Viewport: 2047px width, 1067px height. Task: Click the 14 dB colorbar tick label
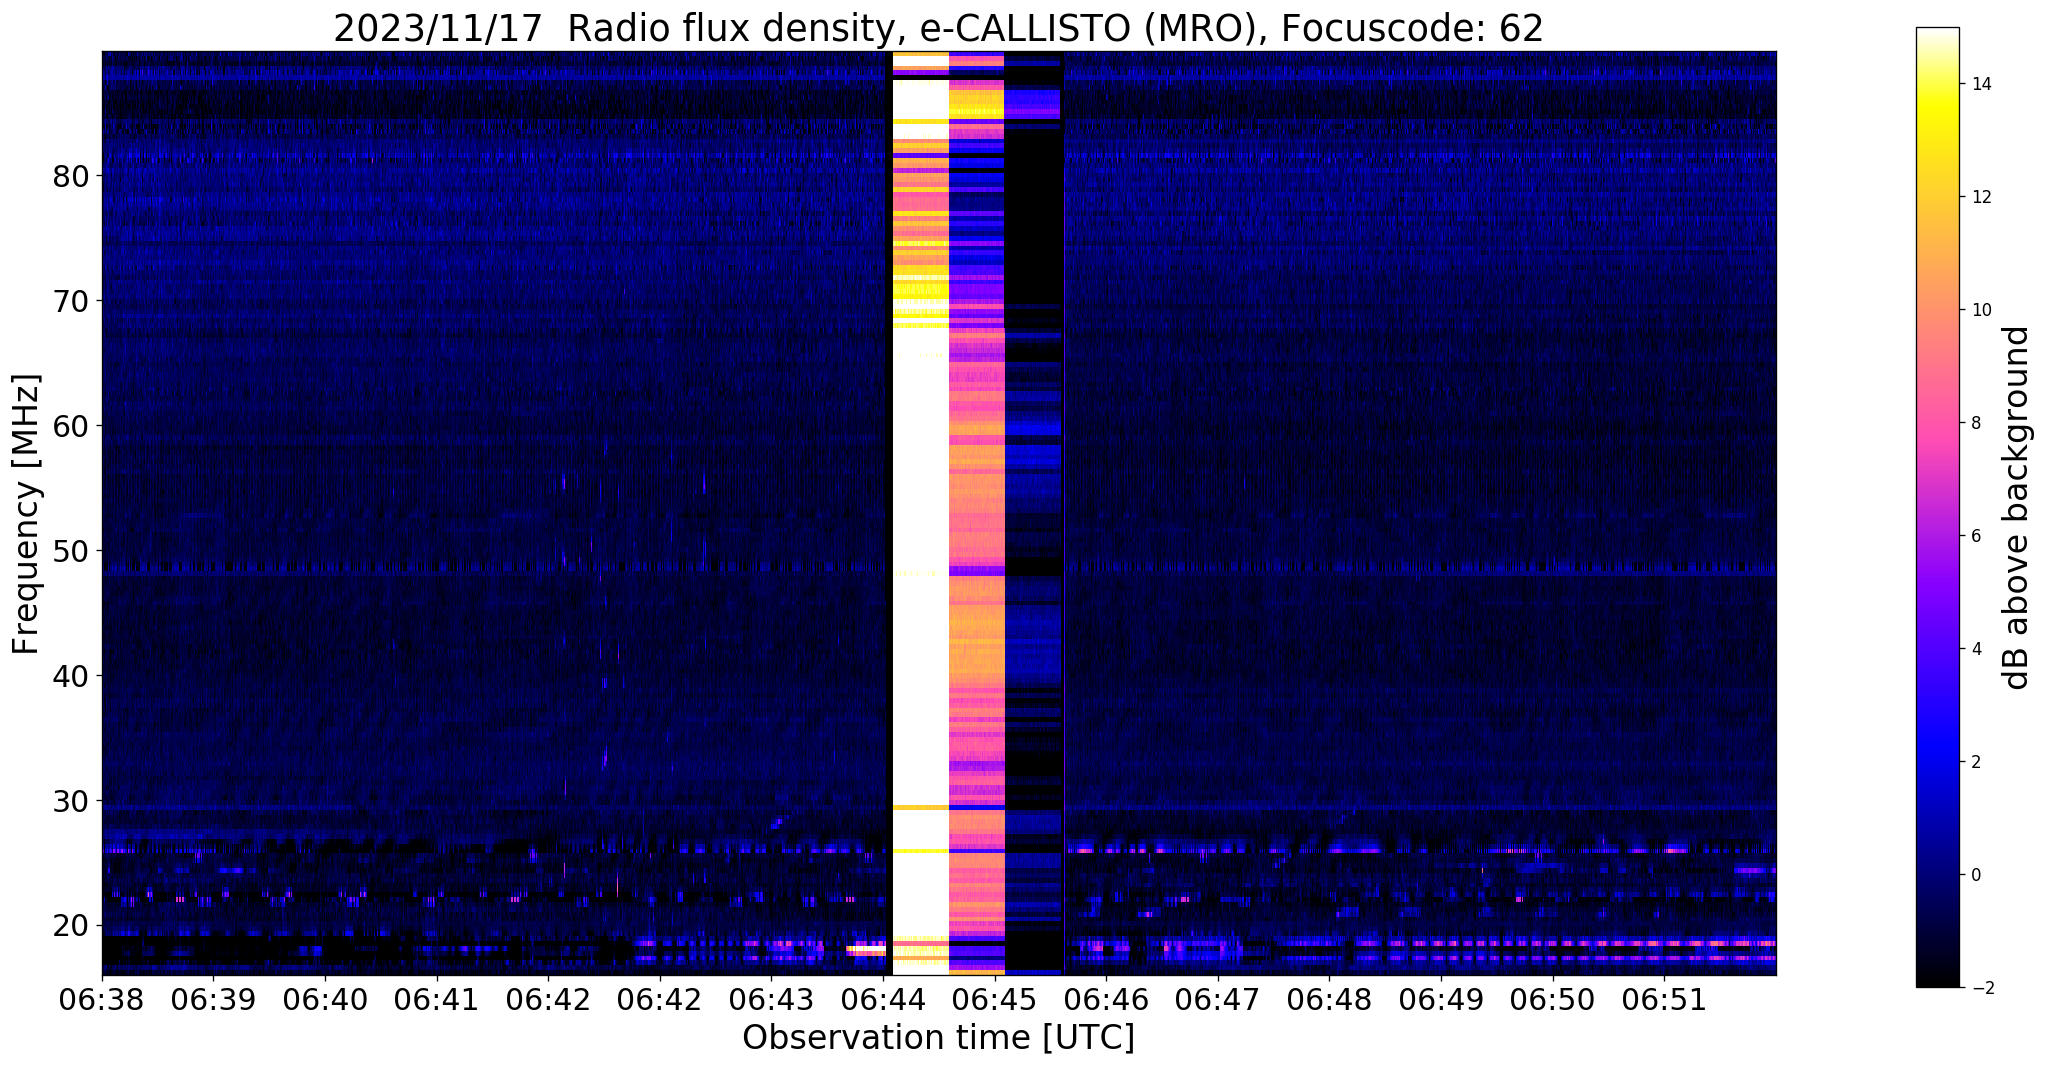1980,84
